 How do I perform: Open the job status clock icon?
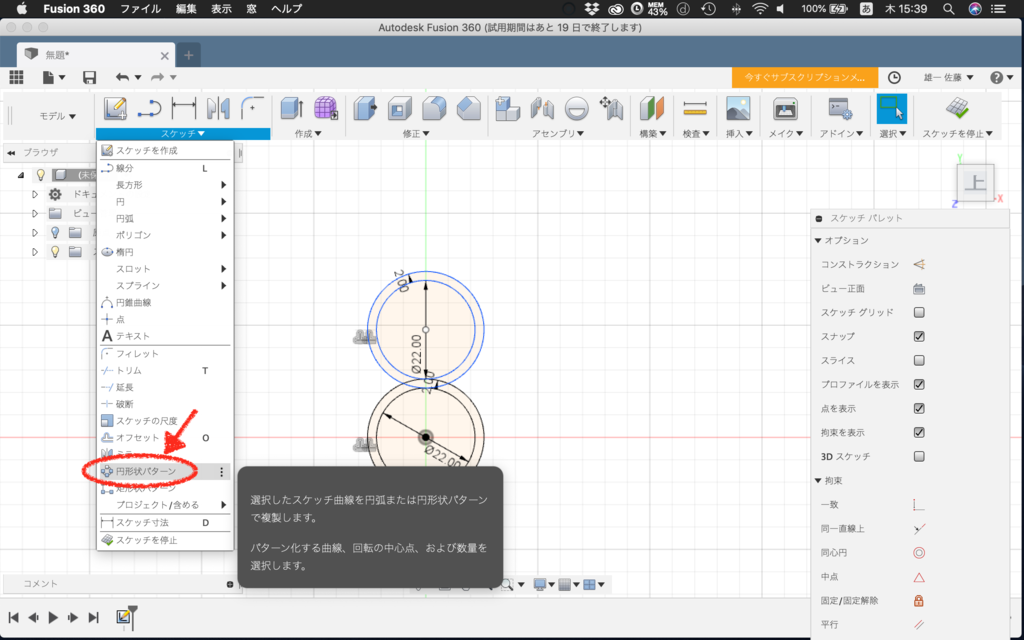coord(894,77)
